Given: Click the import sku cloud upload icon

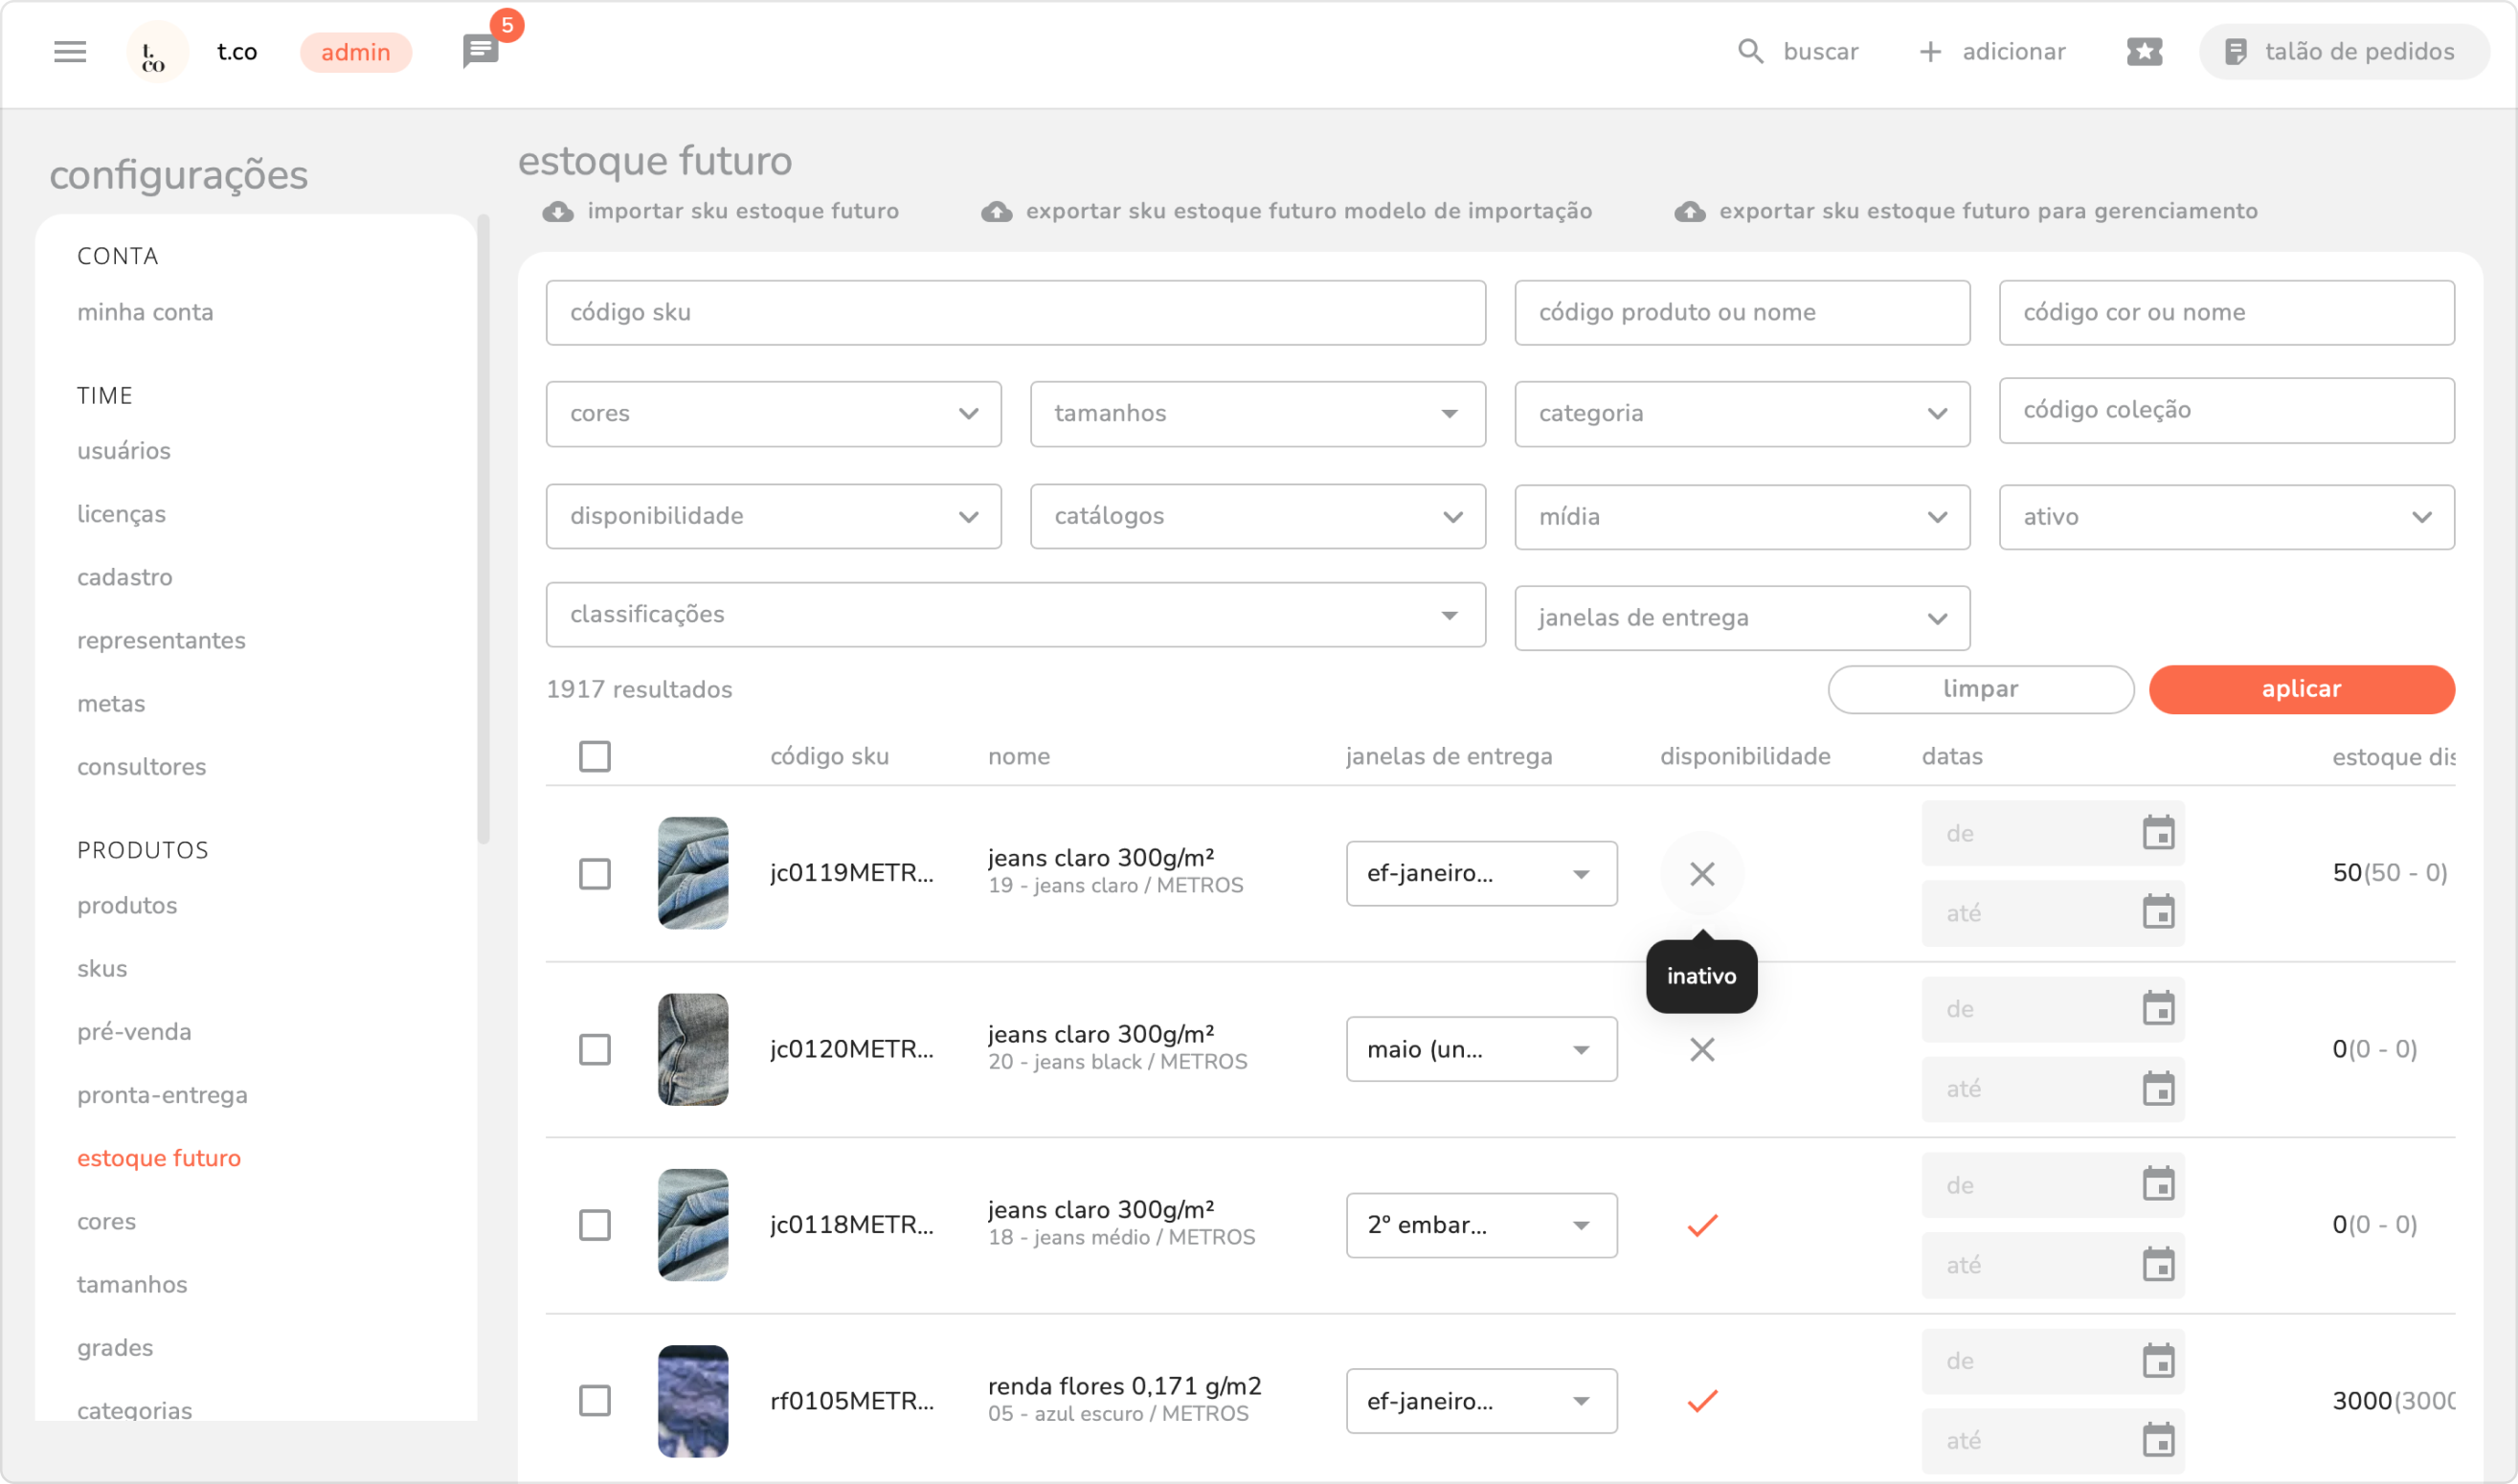Looking at the screenshot, I should tap(558, 212).
